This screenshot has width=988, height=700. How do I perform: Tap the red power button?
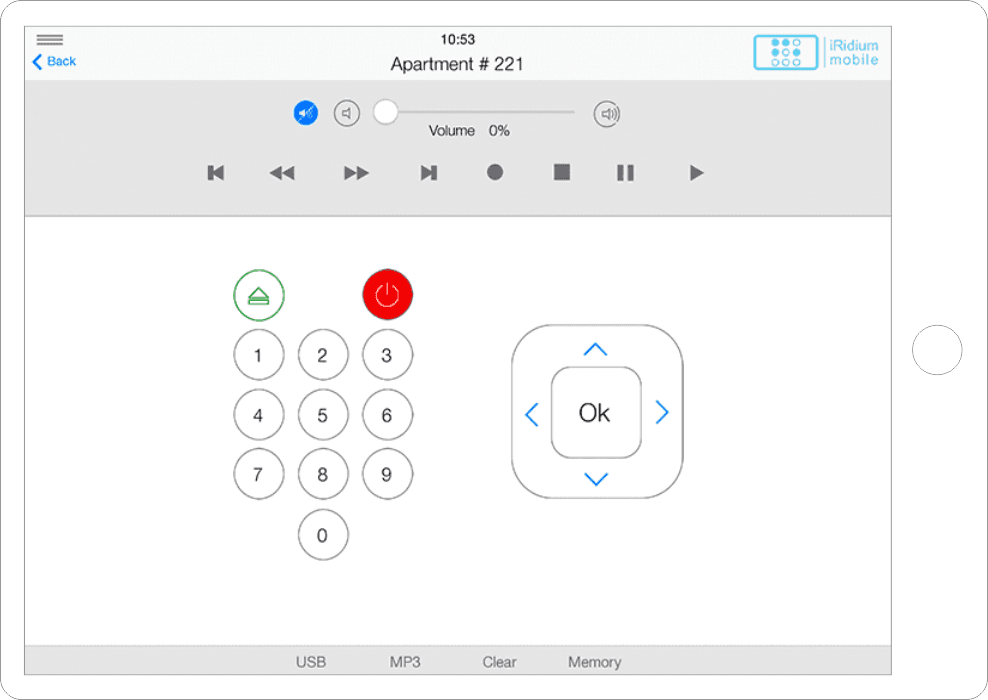click(387, 295)
